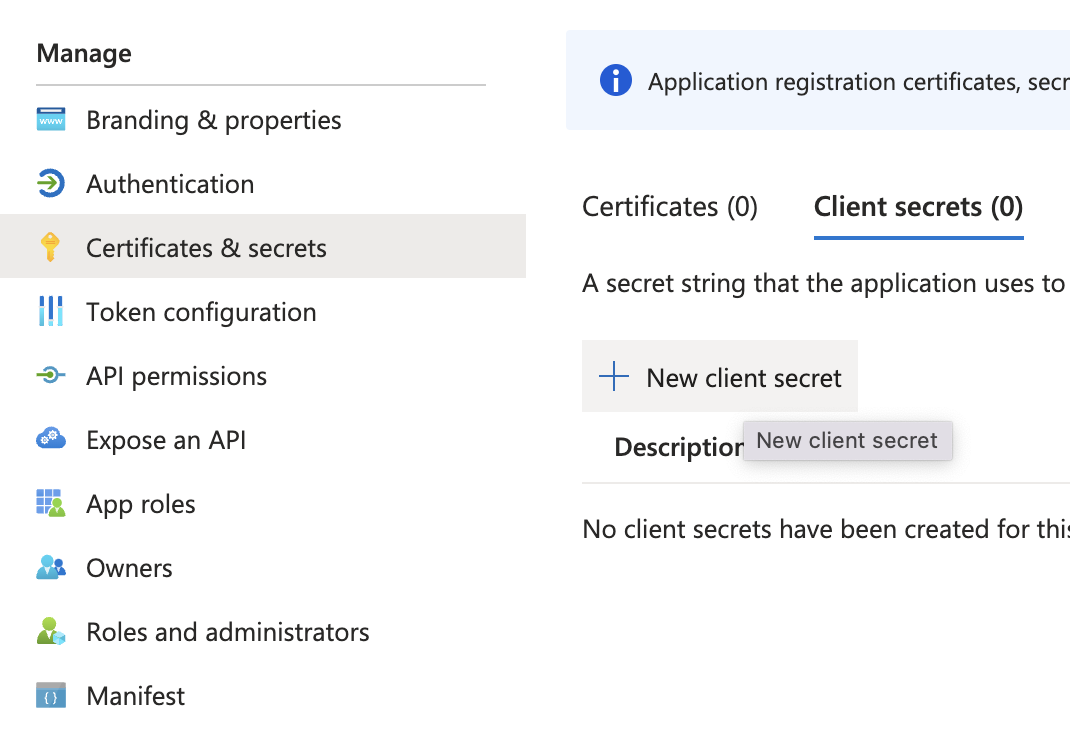Click the Description column header
1070x736 pixels.
(679, 447)
